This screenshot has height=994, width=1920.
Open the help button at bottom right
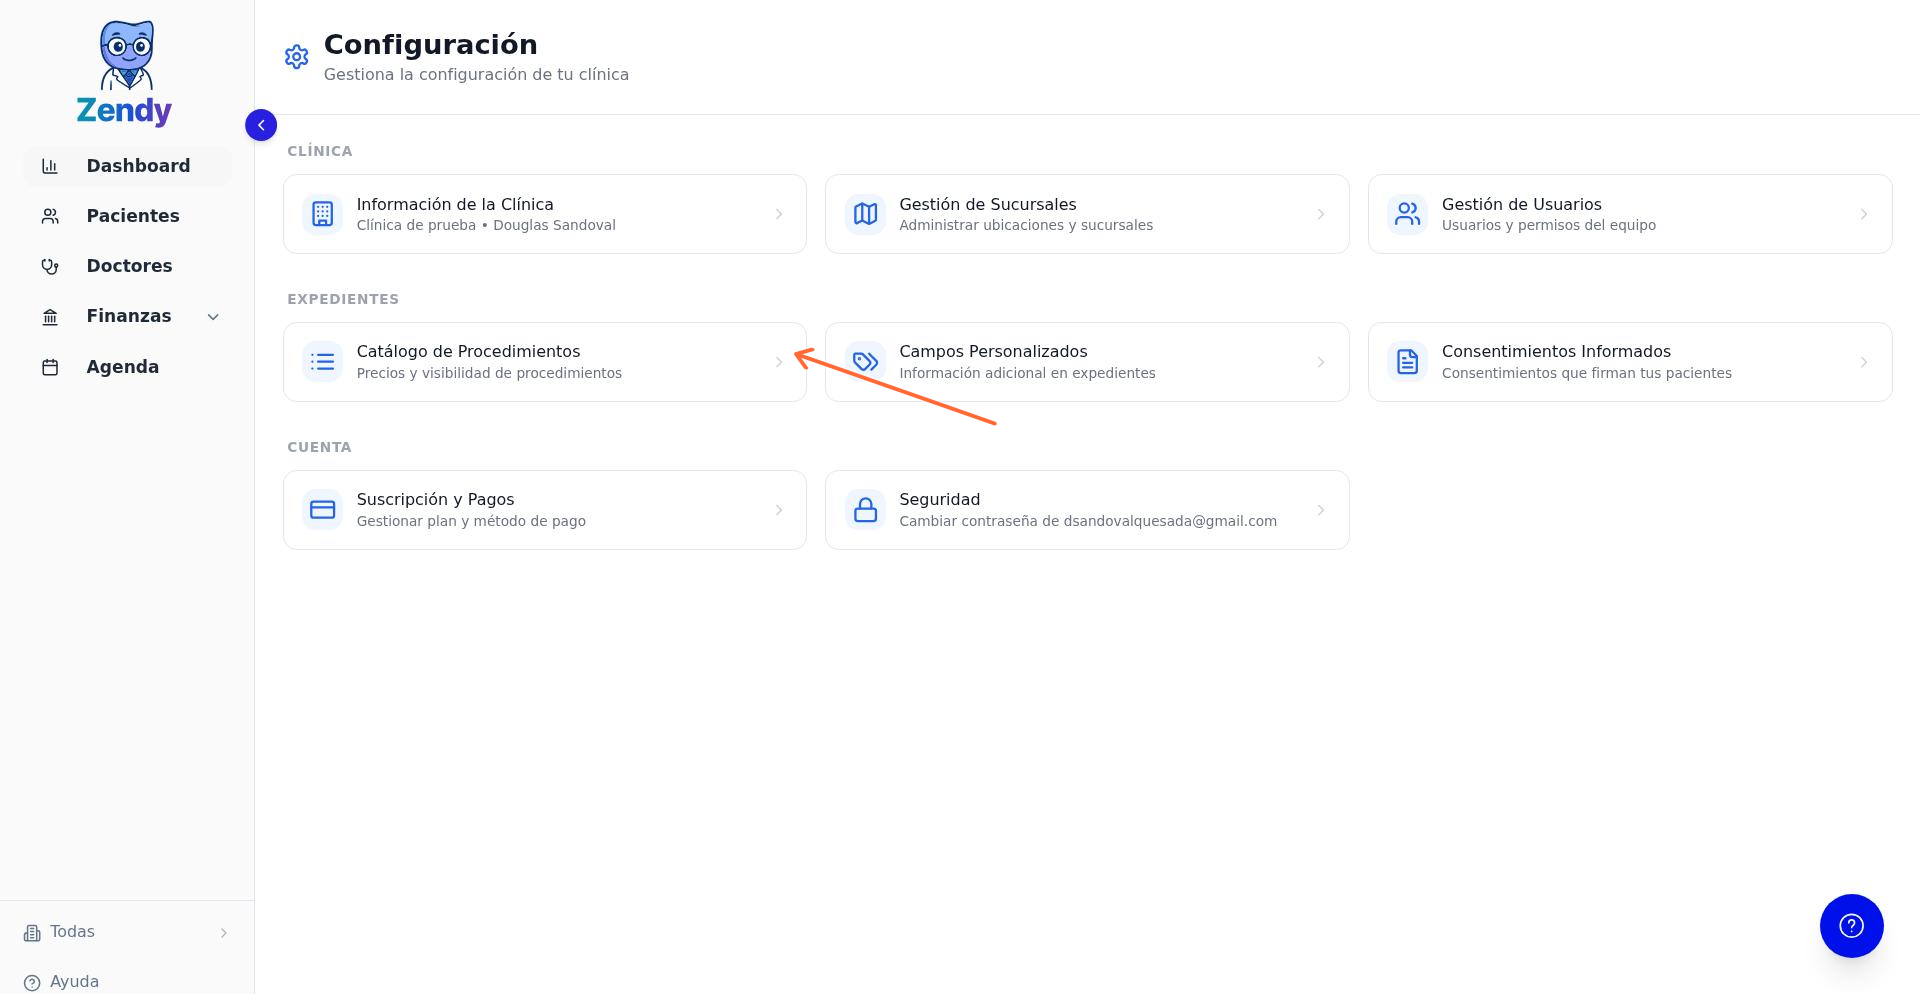[x=1851, y=926]
